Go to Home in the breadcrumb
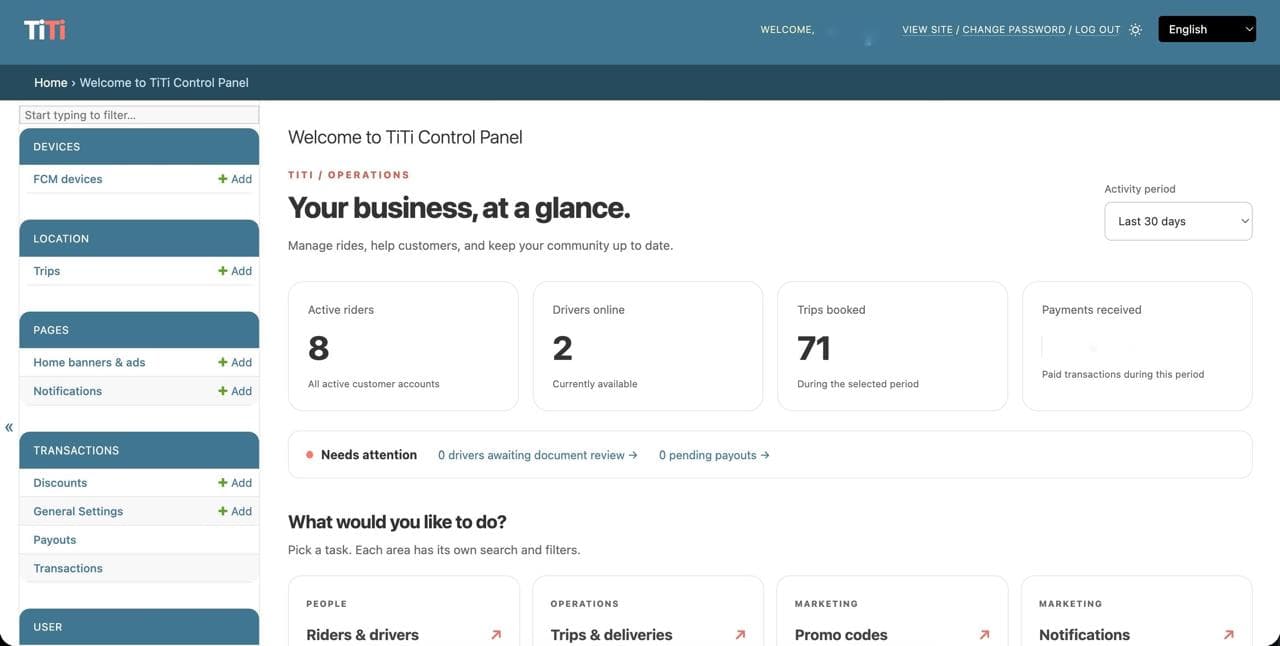 50,83
